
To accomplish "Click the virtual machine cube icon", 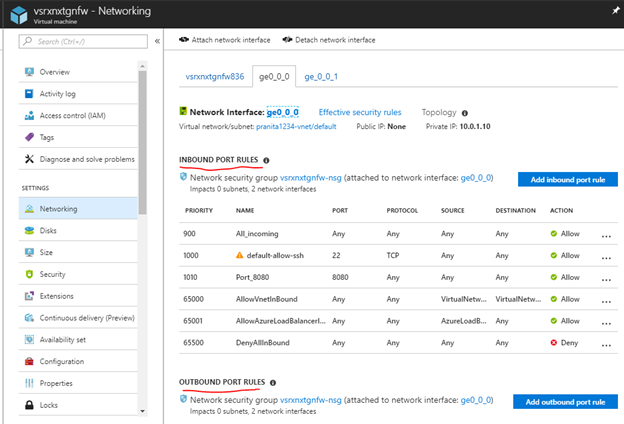I will [x=19, y=15].
